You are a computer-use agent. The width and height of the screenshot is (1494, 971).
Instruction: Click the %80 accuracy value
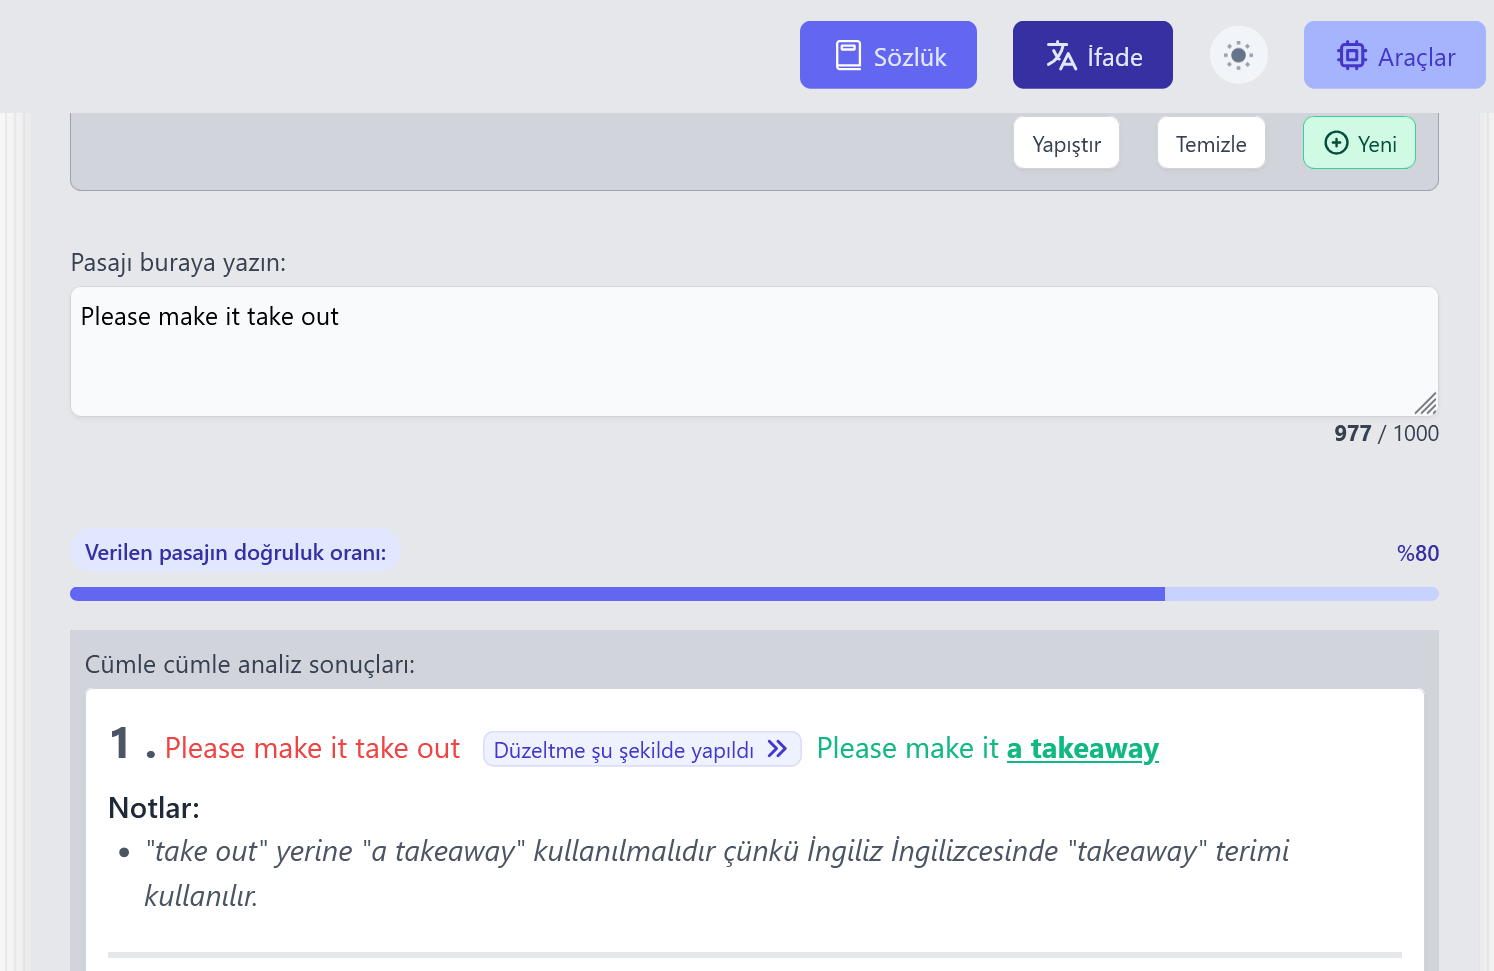click(x=1417, y=553)
